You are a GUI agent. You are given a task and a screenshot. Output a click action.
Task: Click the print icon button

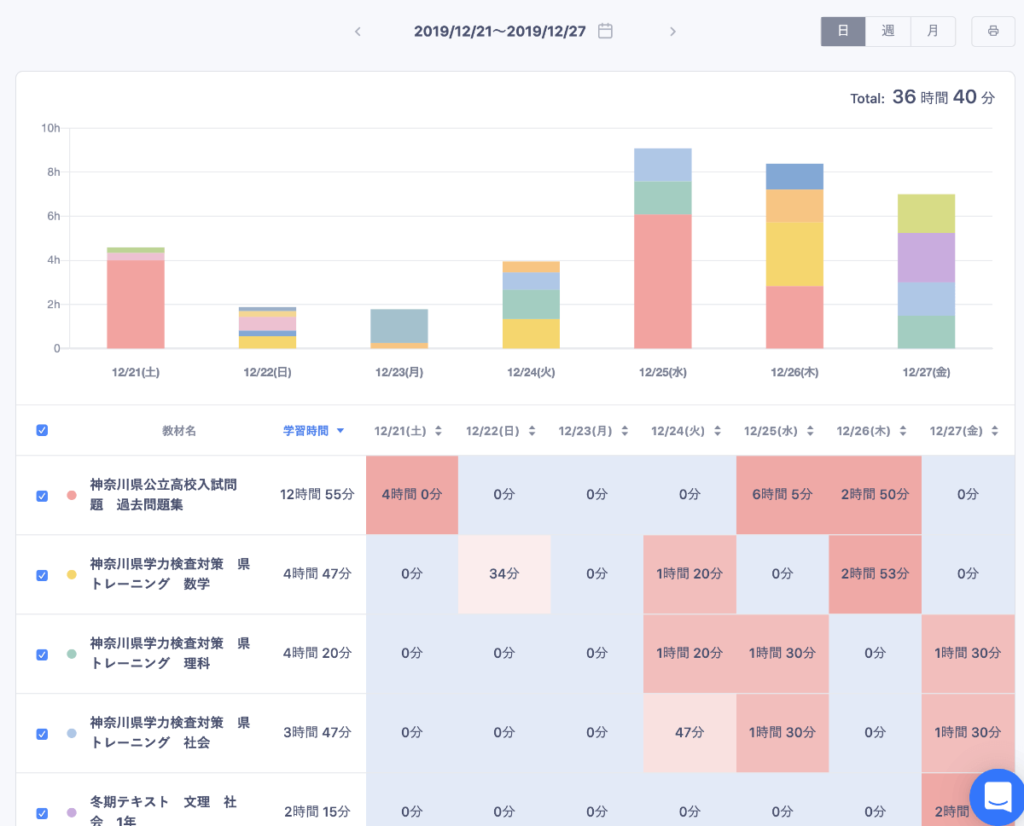coord(992,31)
